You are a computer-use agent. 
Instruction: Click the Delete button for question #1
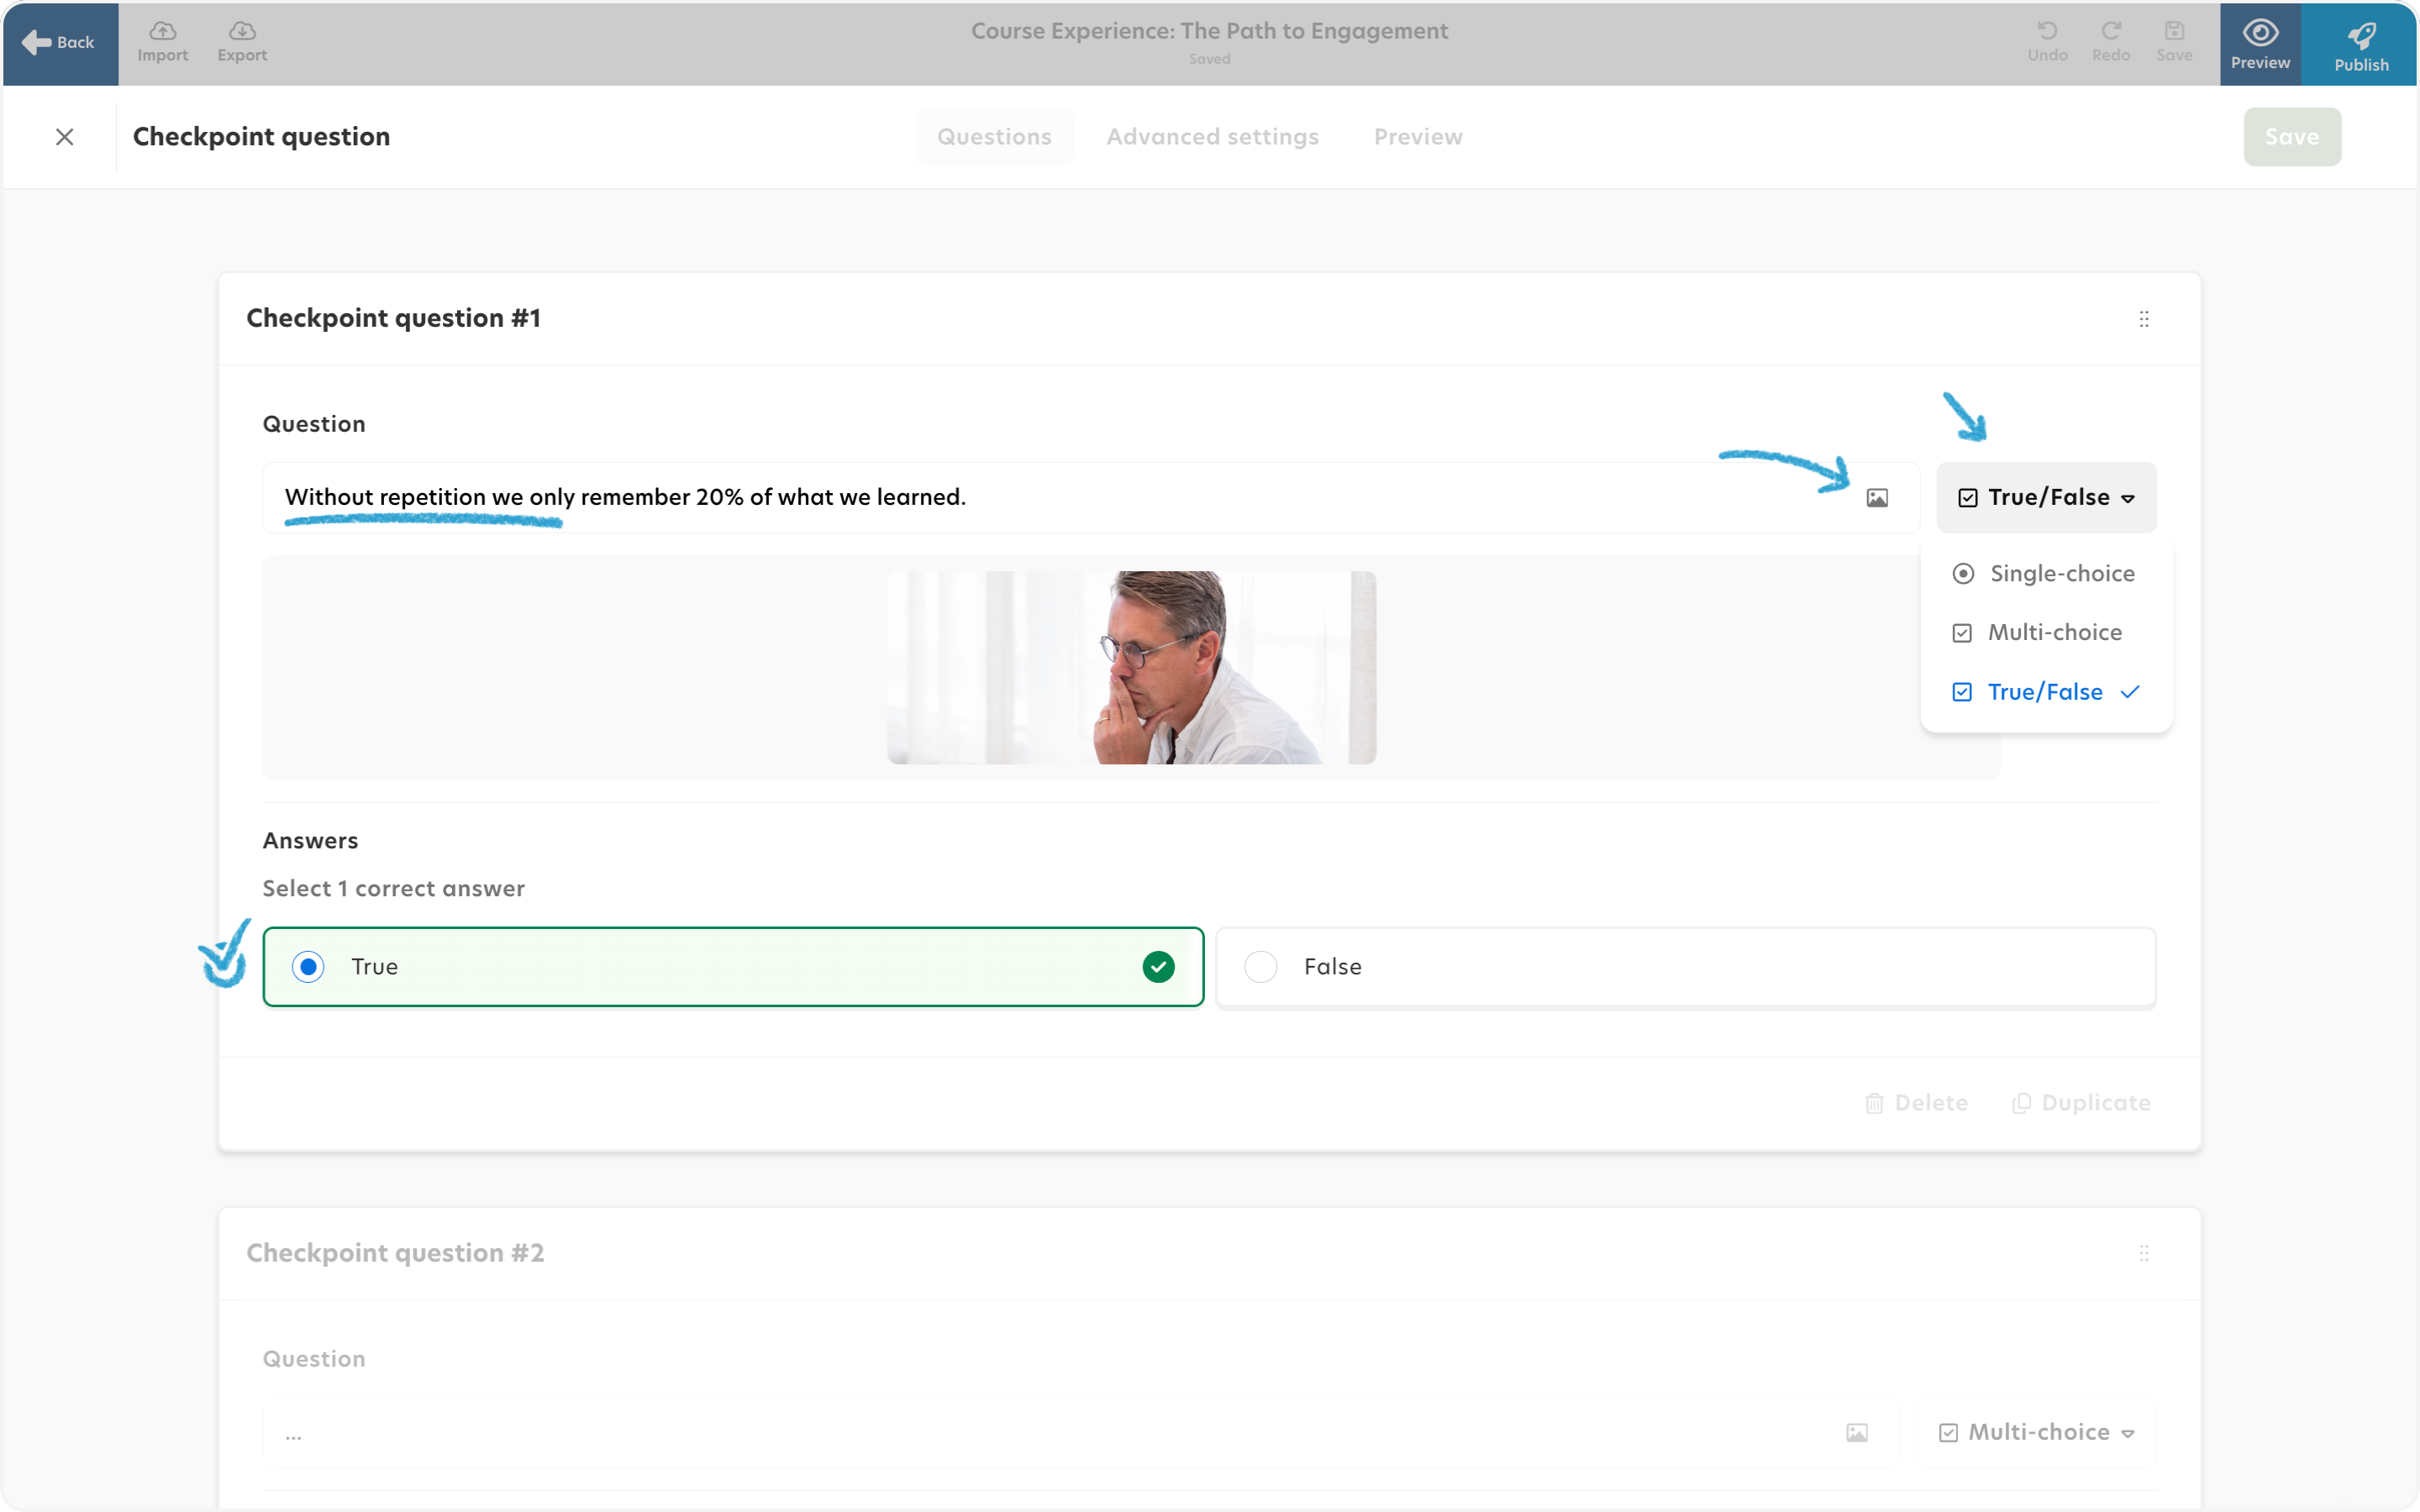coord(1916,1103)
